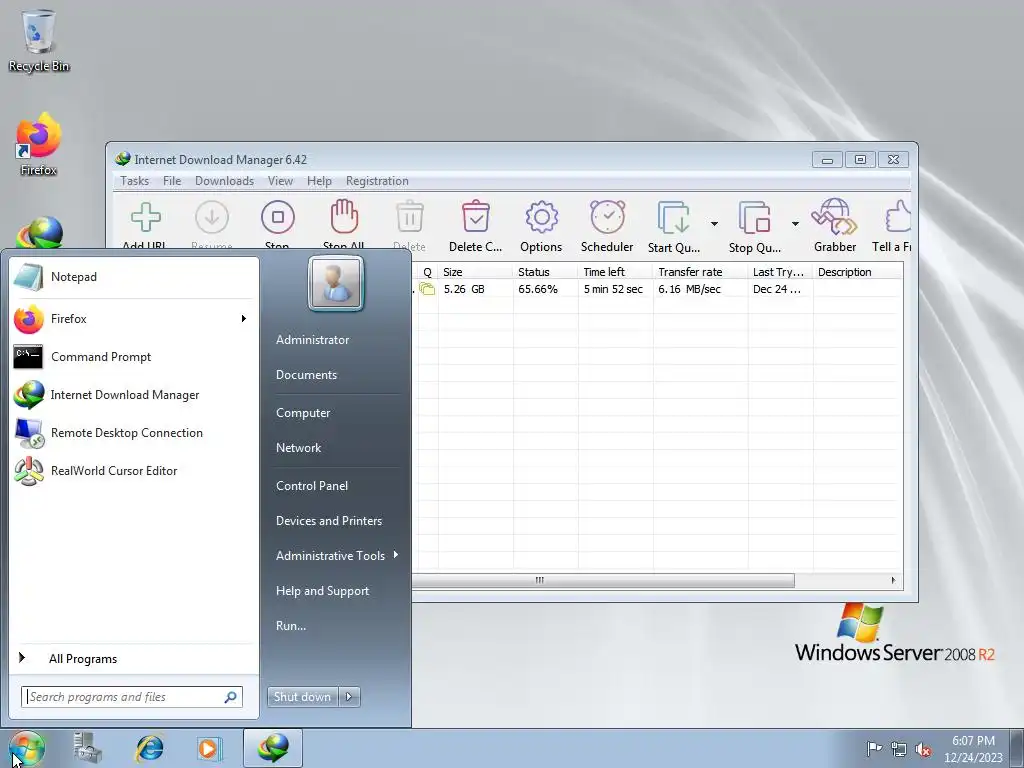Image resolution: width=1024 pixels, height=768 pixels.
Task: Click the Stop All hand icon
Action: pyautogui.click(x=344, y=216)
